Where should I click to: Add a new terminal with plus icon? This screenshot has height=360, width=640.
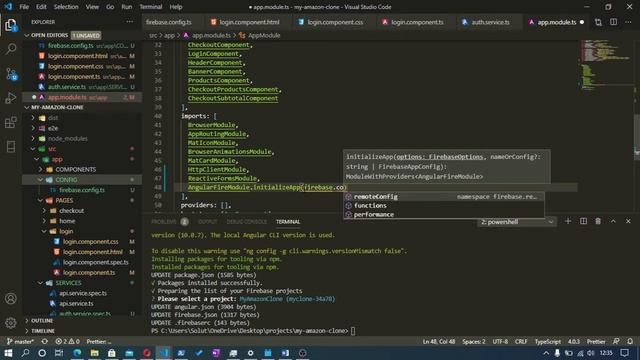(x=568, y=221)
